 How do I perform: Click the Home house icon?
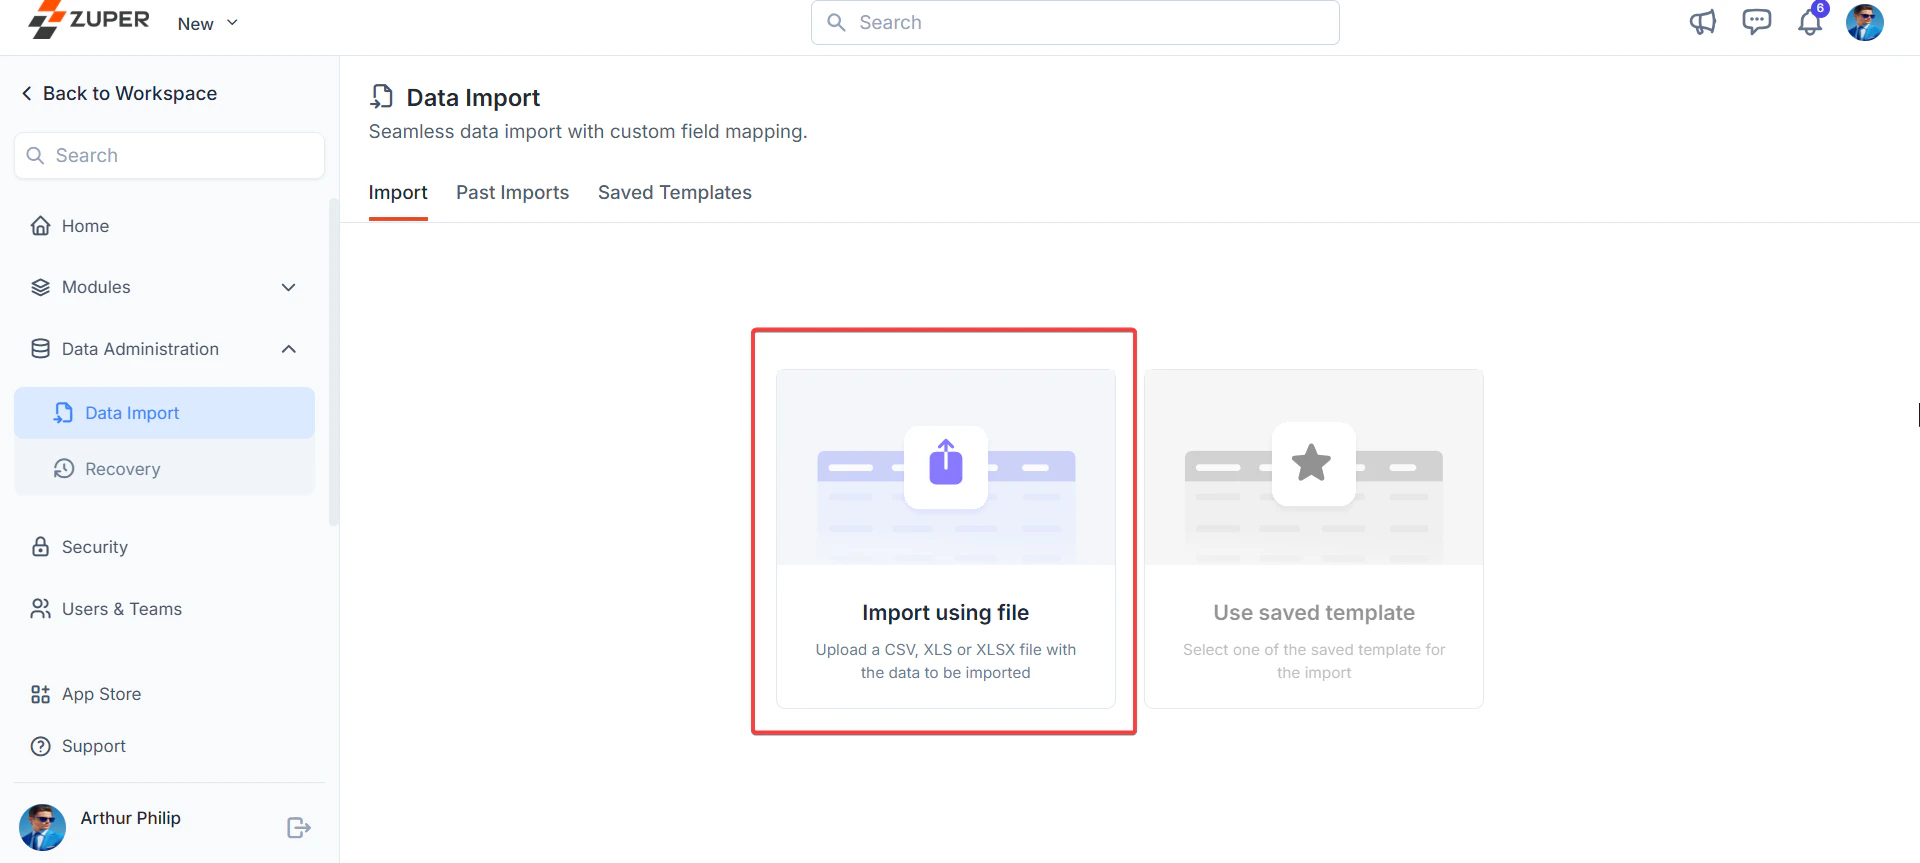pos(40,226)
